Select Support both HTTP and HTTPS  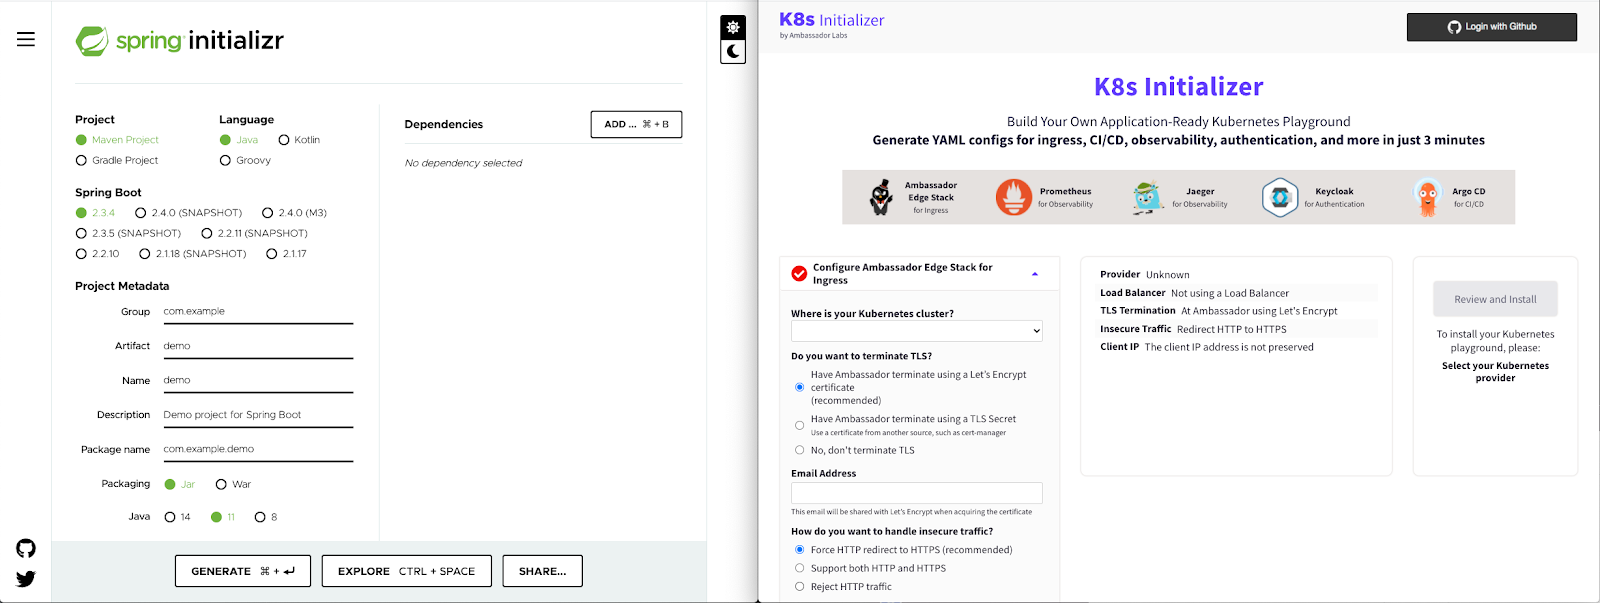coord(799,568)
